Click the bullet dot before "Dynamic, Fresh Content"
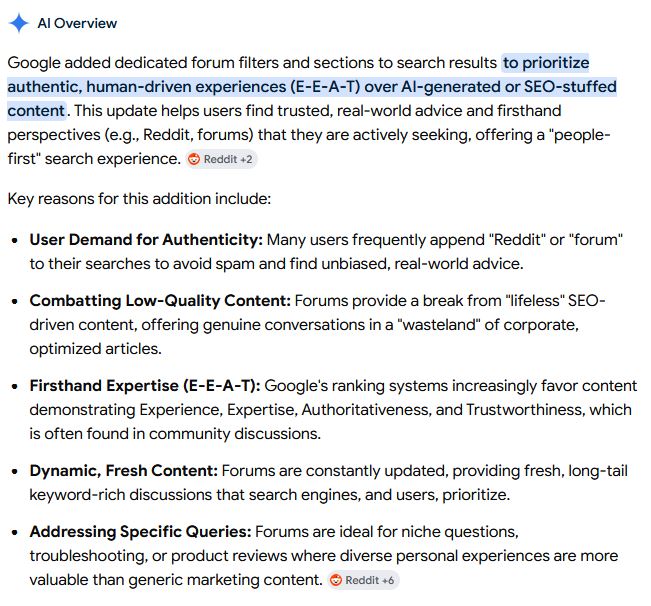Screen dimensions: 651x606 (x=15, y=471)
